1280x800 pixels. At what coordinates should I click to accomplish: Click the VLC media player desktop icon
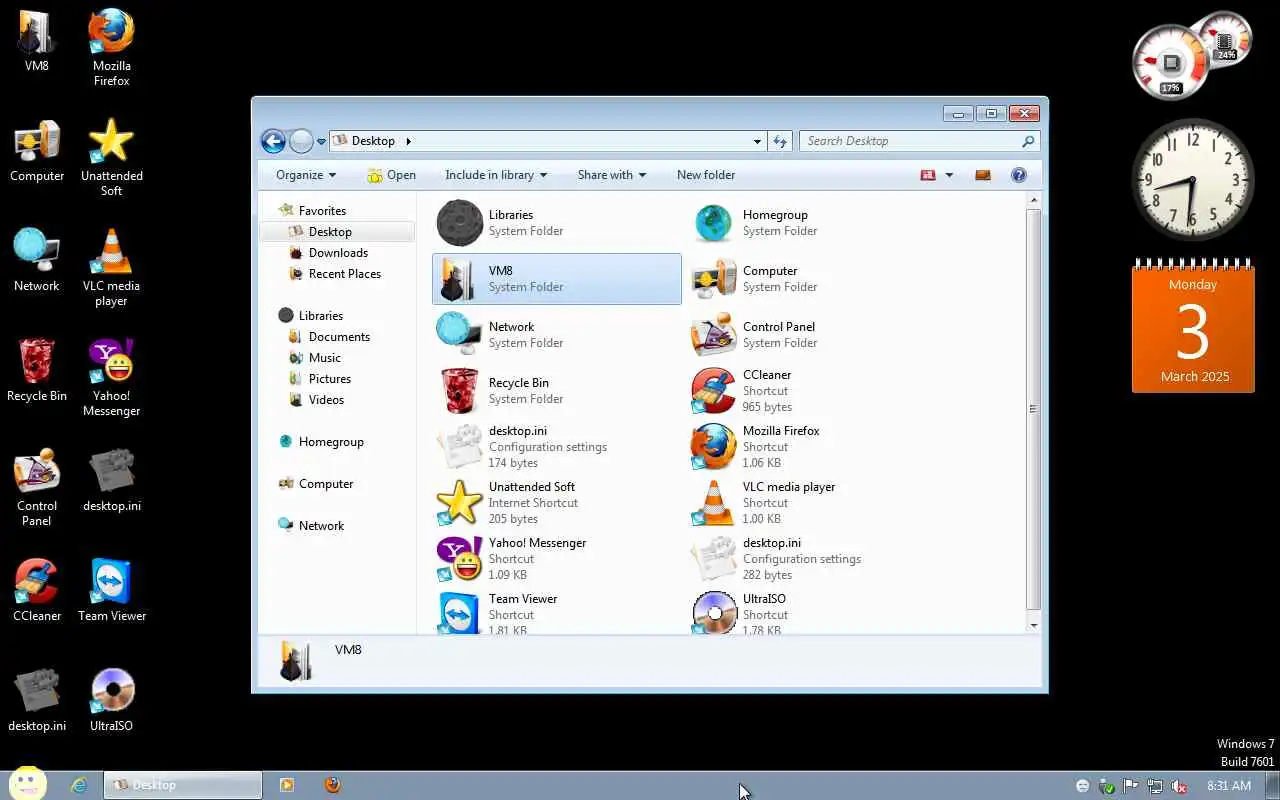point(111,266)
